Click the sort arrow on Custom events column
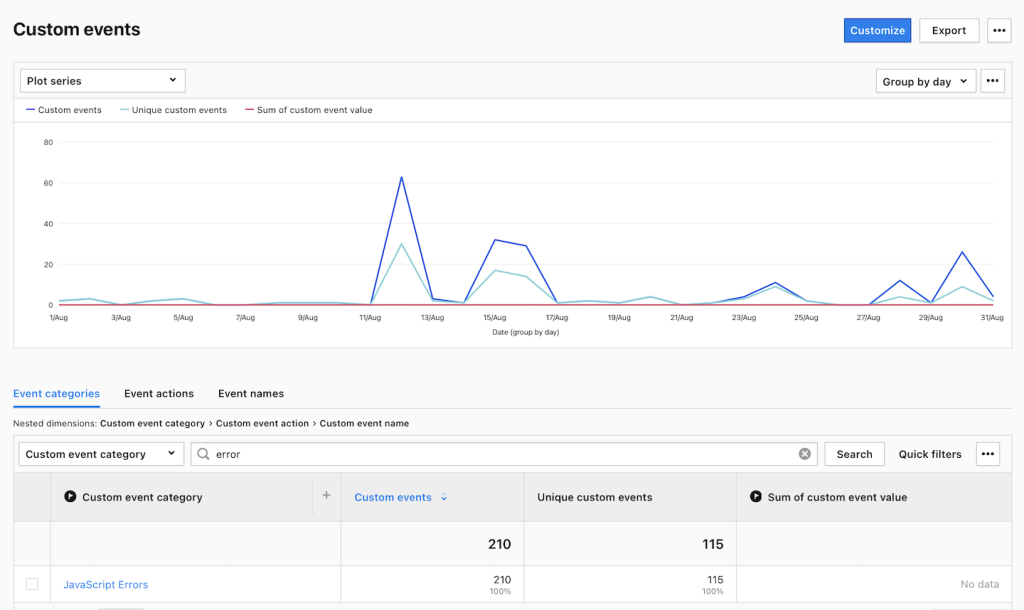Image resolution: width=1024 pixels, height=610 pixels. (x=444, y=498)
